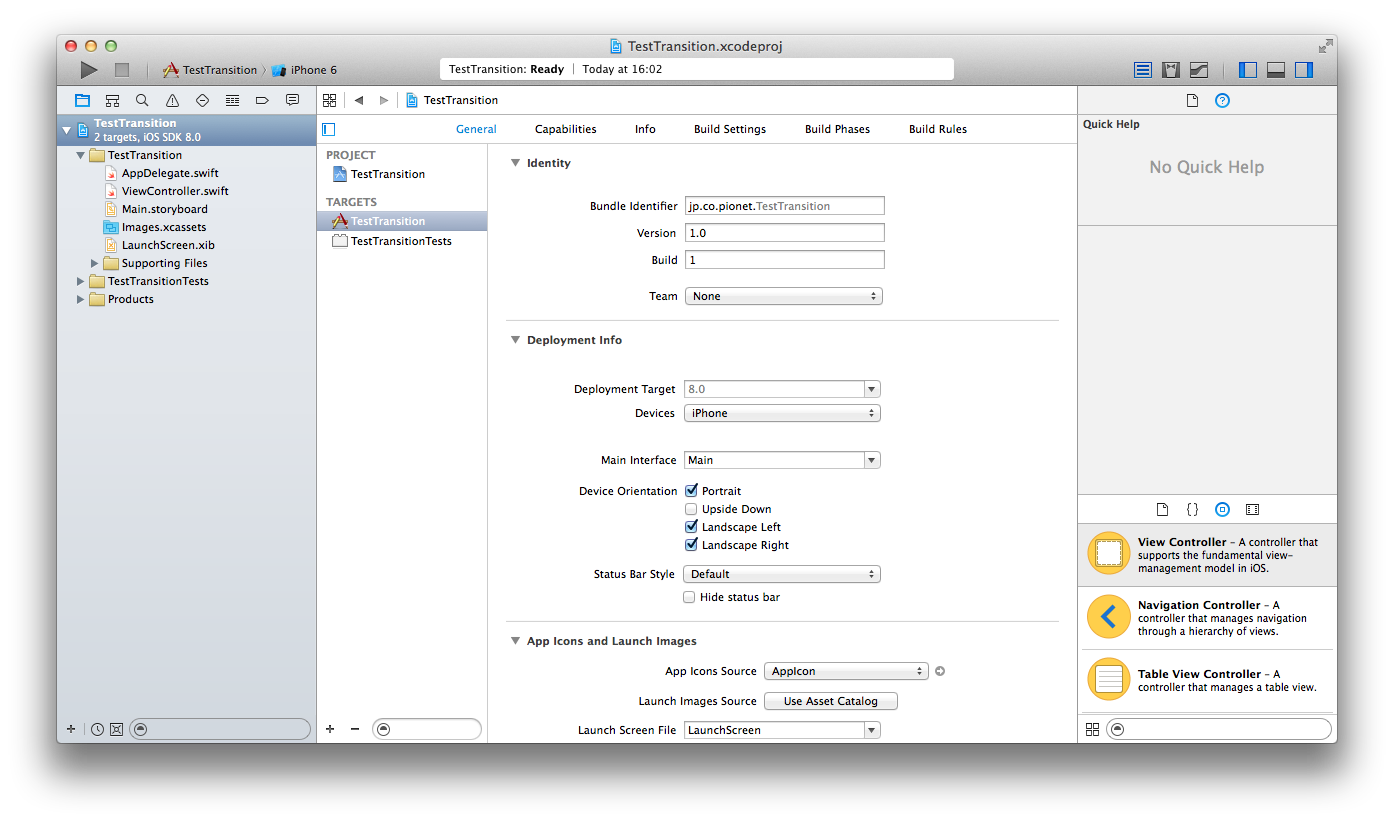
Task: Toggle library grid view icon
Action: click(1092, 729)
